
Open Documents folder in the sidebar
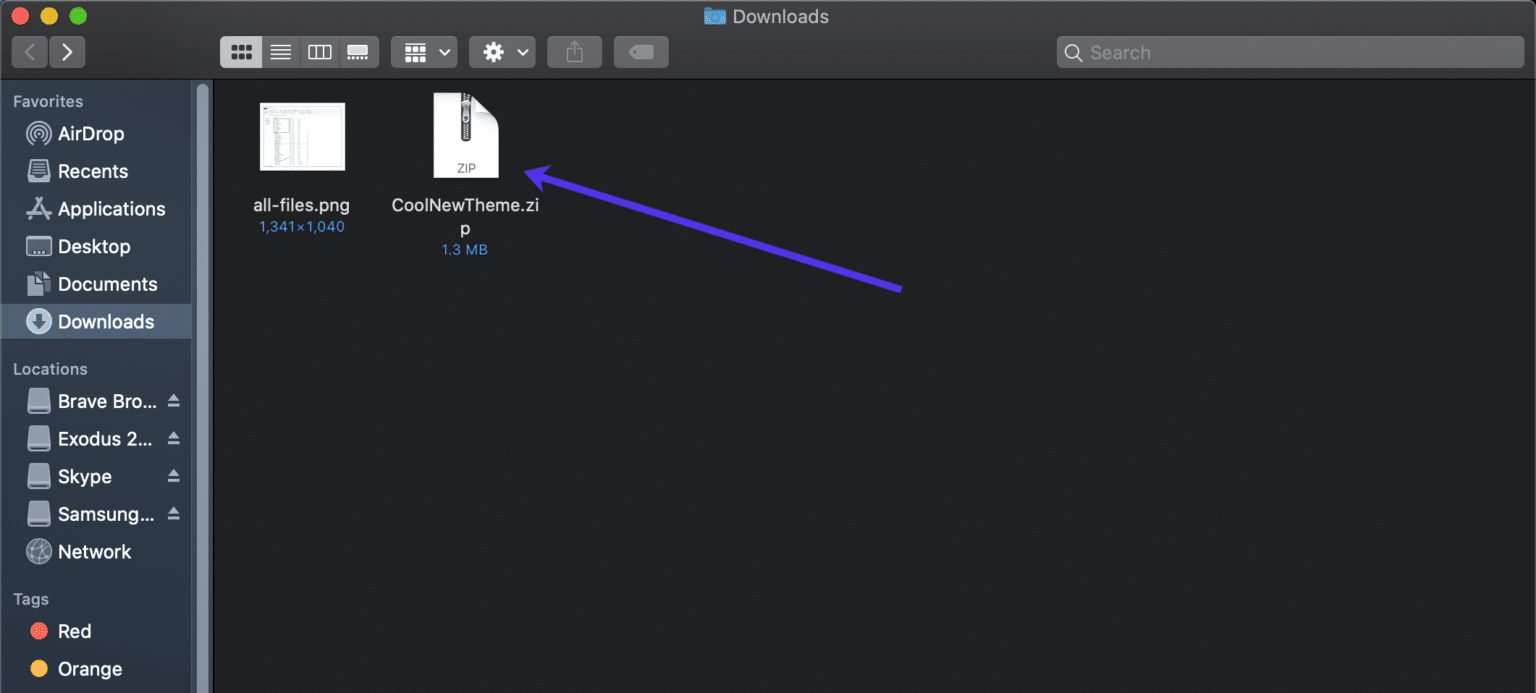pyautogui.click(x=107, y=284)
